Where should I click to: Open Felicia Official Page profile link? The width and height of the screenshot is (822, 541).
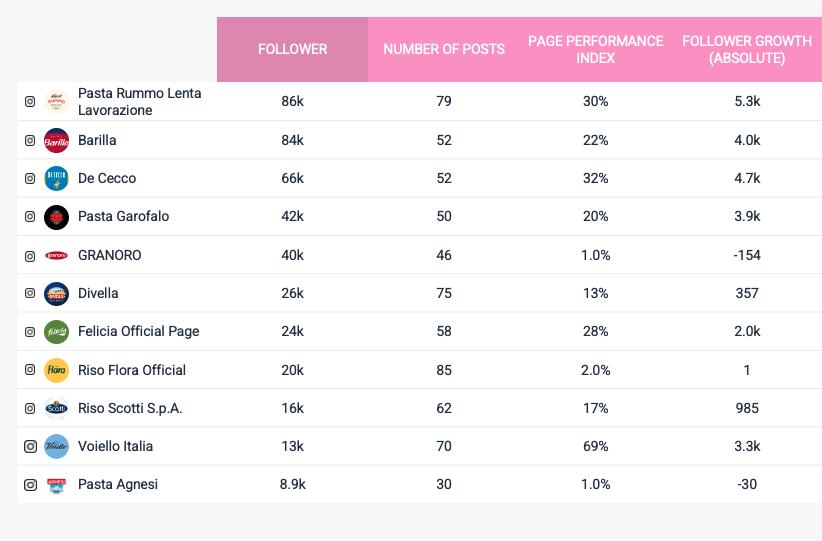(x=138, y=332)
